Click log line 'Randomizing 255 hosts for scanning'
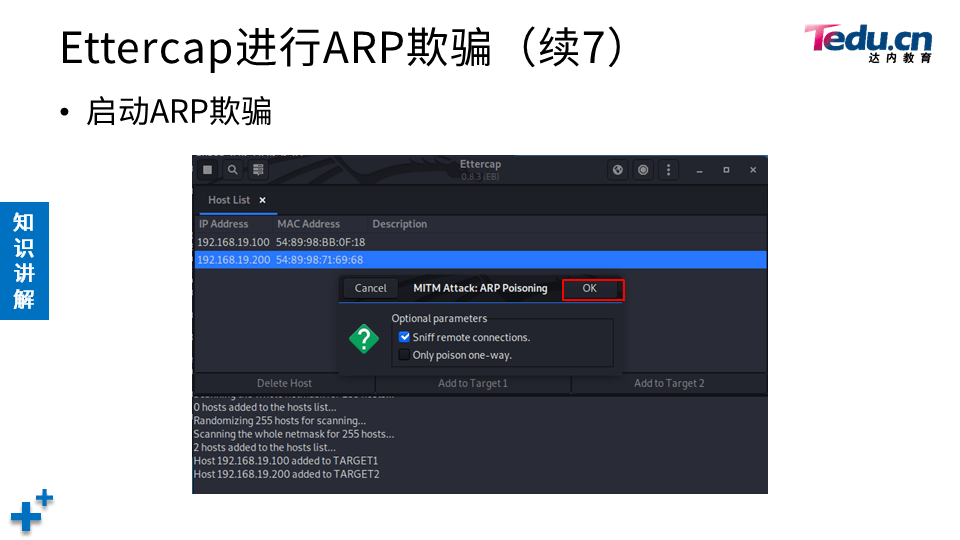This screenshot has height=540, width=960. pos(280,421)
